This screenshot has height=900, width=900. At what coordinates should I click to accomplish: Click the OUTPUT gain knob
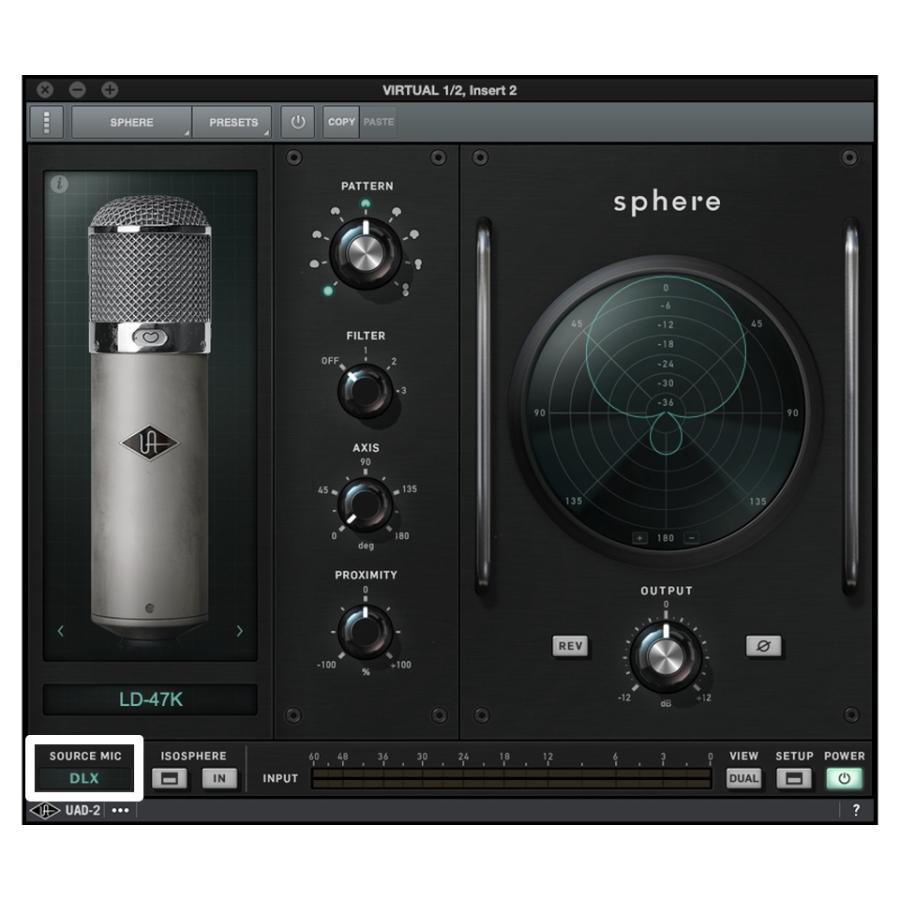tap(666, 655)
